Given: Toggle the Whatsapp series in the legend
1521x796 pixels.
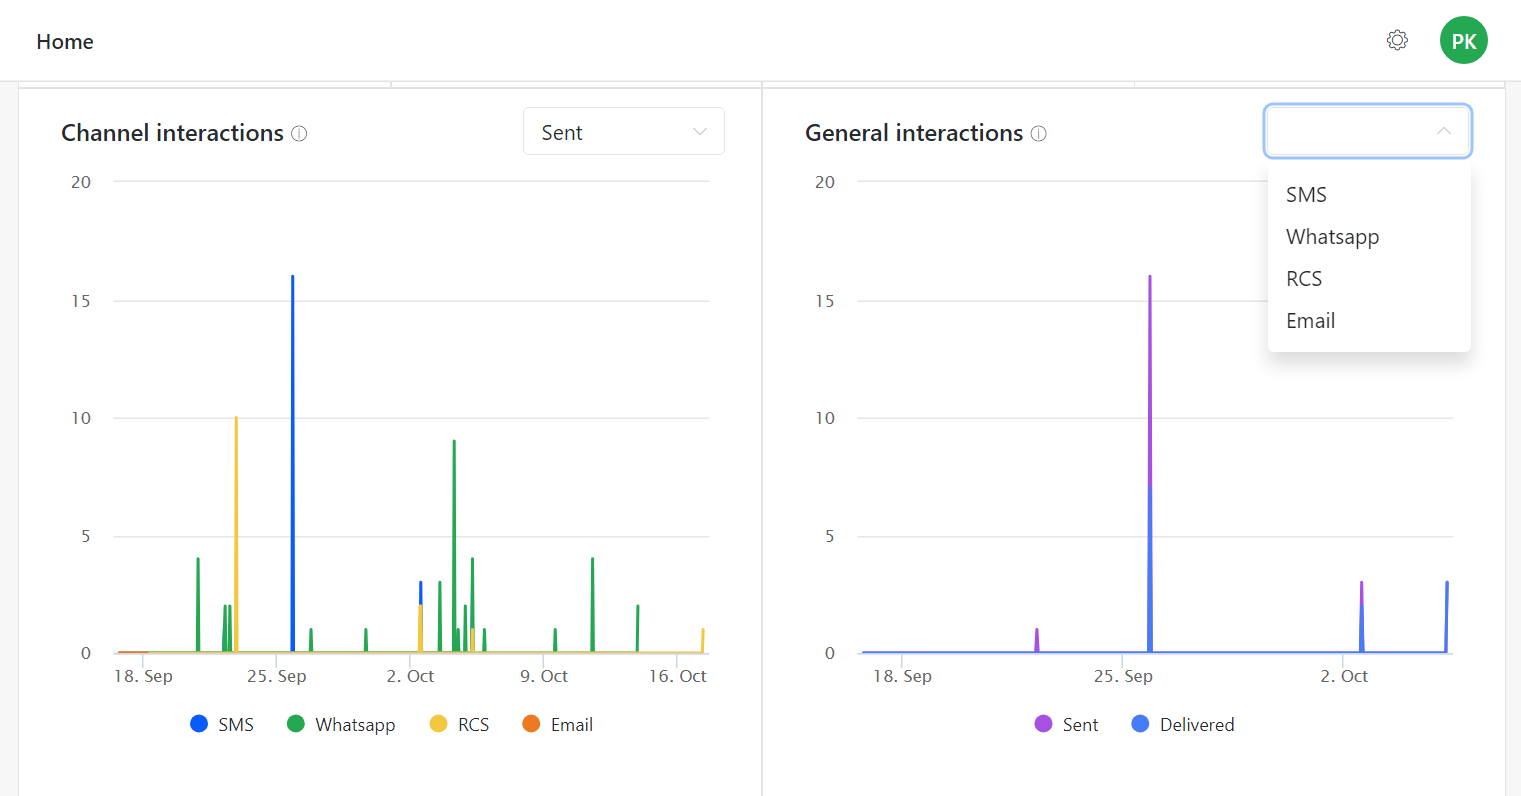Looking at the screenshot, I should point(341,724).
